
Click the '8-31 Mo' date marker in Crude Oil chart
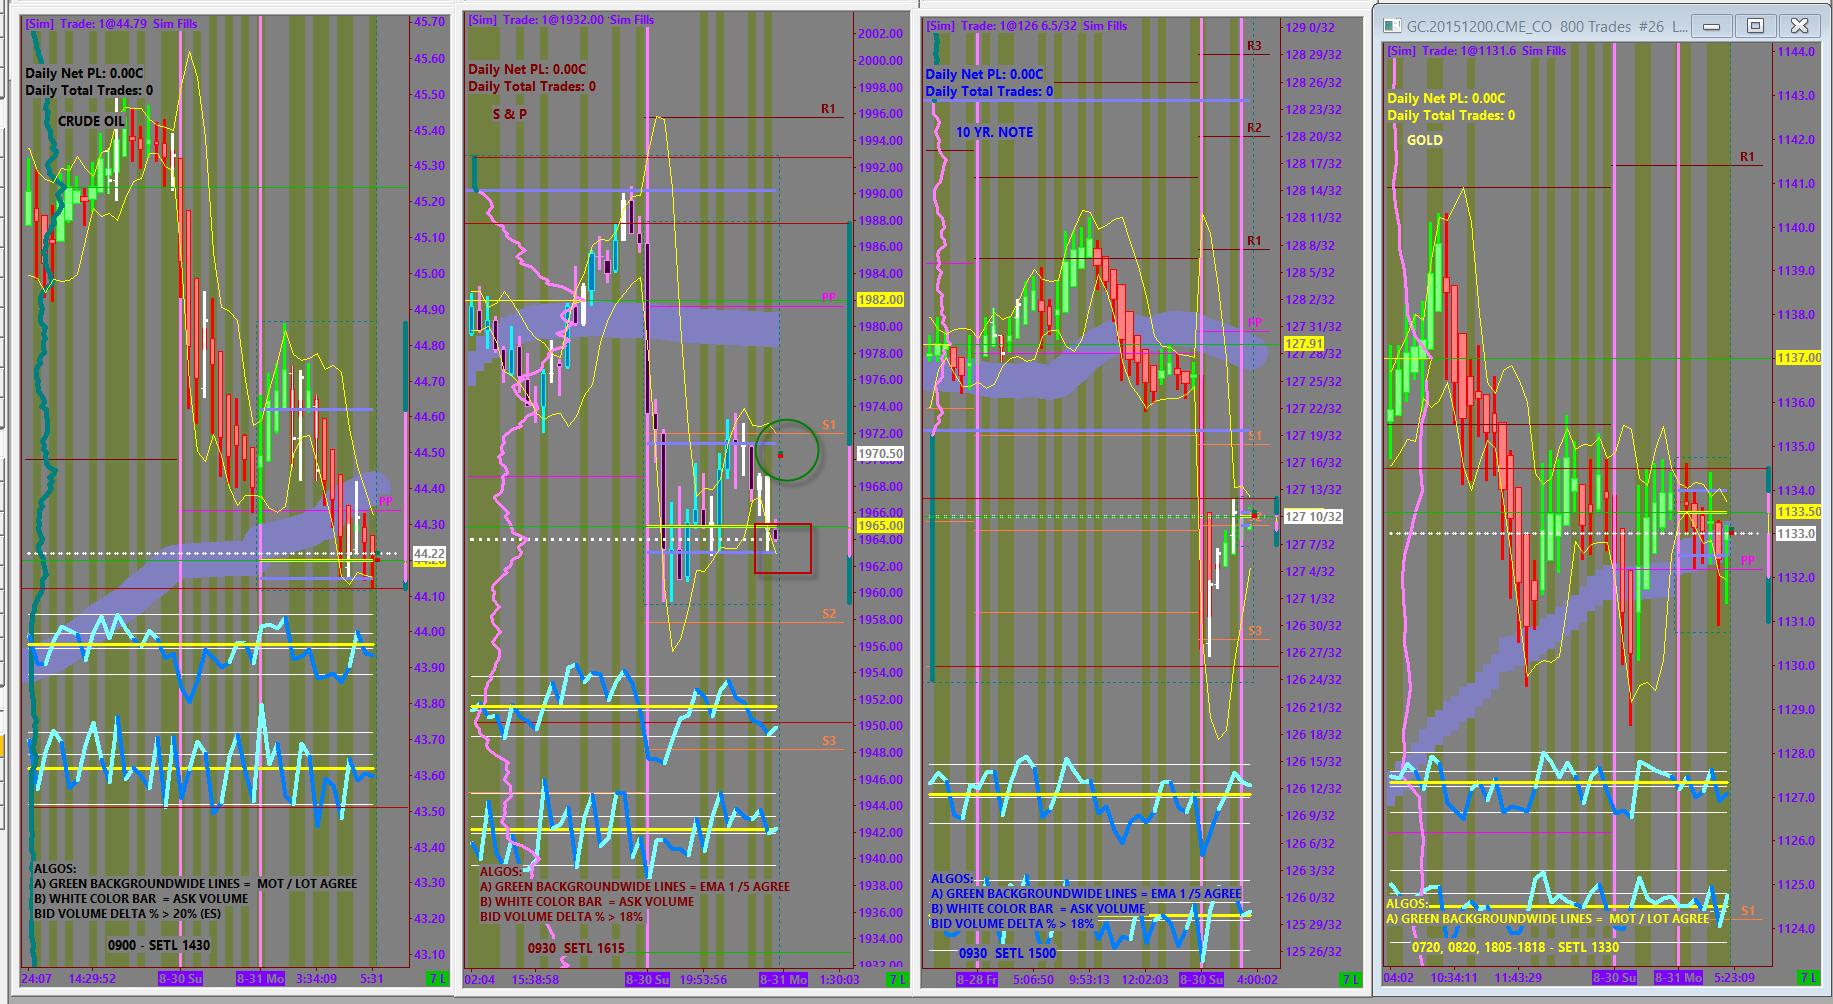[x=260, y=978]
